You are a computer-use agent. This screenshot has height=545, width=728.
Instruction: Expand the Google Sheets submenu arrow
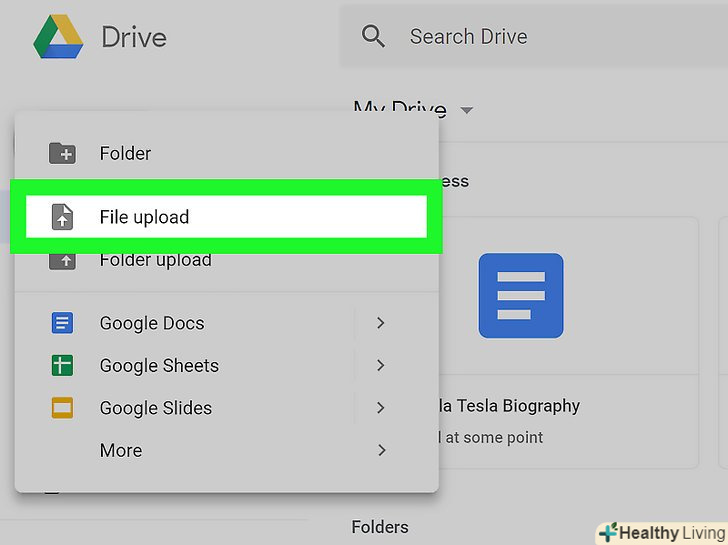tap(381, 366)
